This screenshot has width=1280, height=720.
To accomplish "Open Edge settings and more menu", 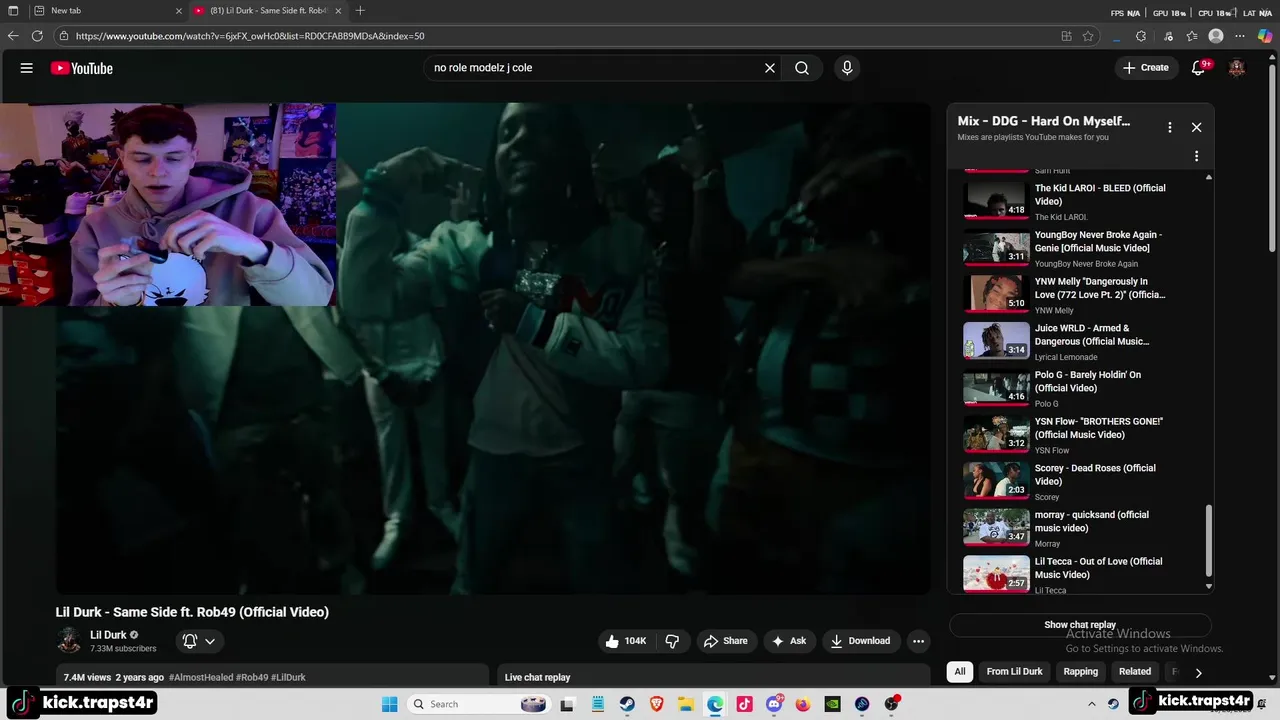I will click(x=1241, y=36).
